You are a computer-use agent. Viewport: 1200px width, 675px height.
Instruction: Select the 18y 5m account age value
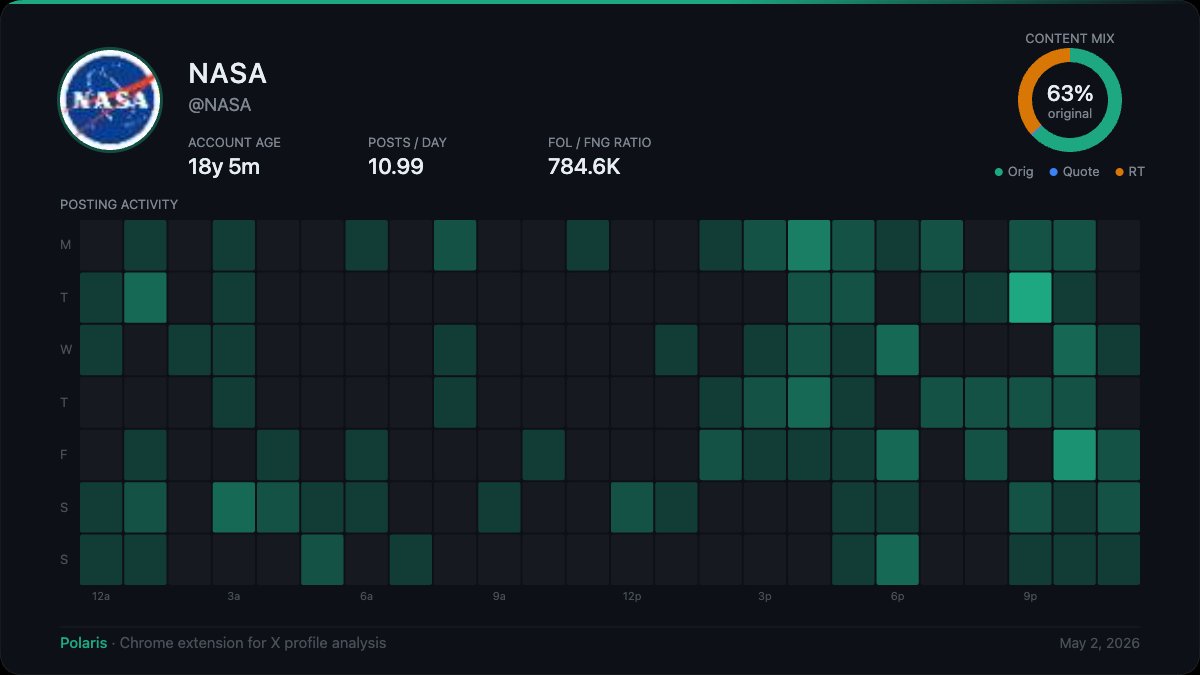point(224,167)
